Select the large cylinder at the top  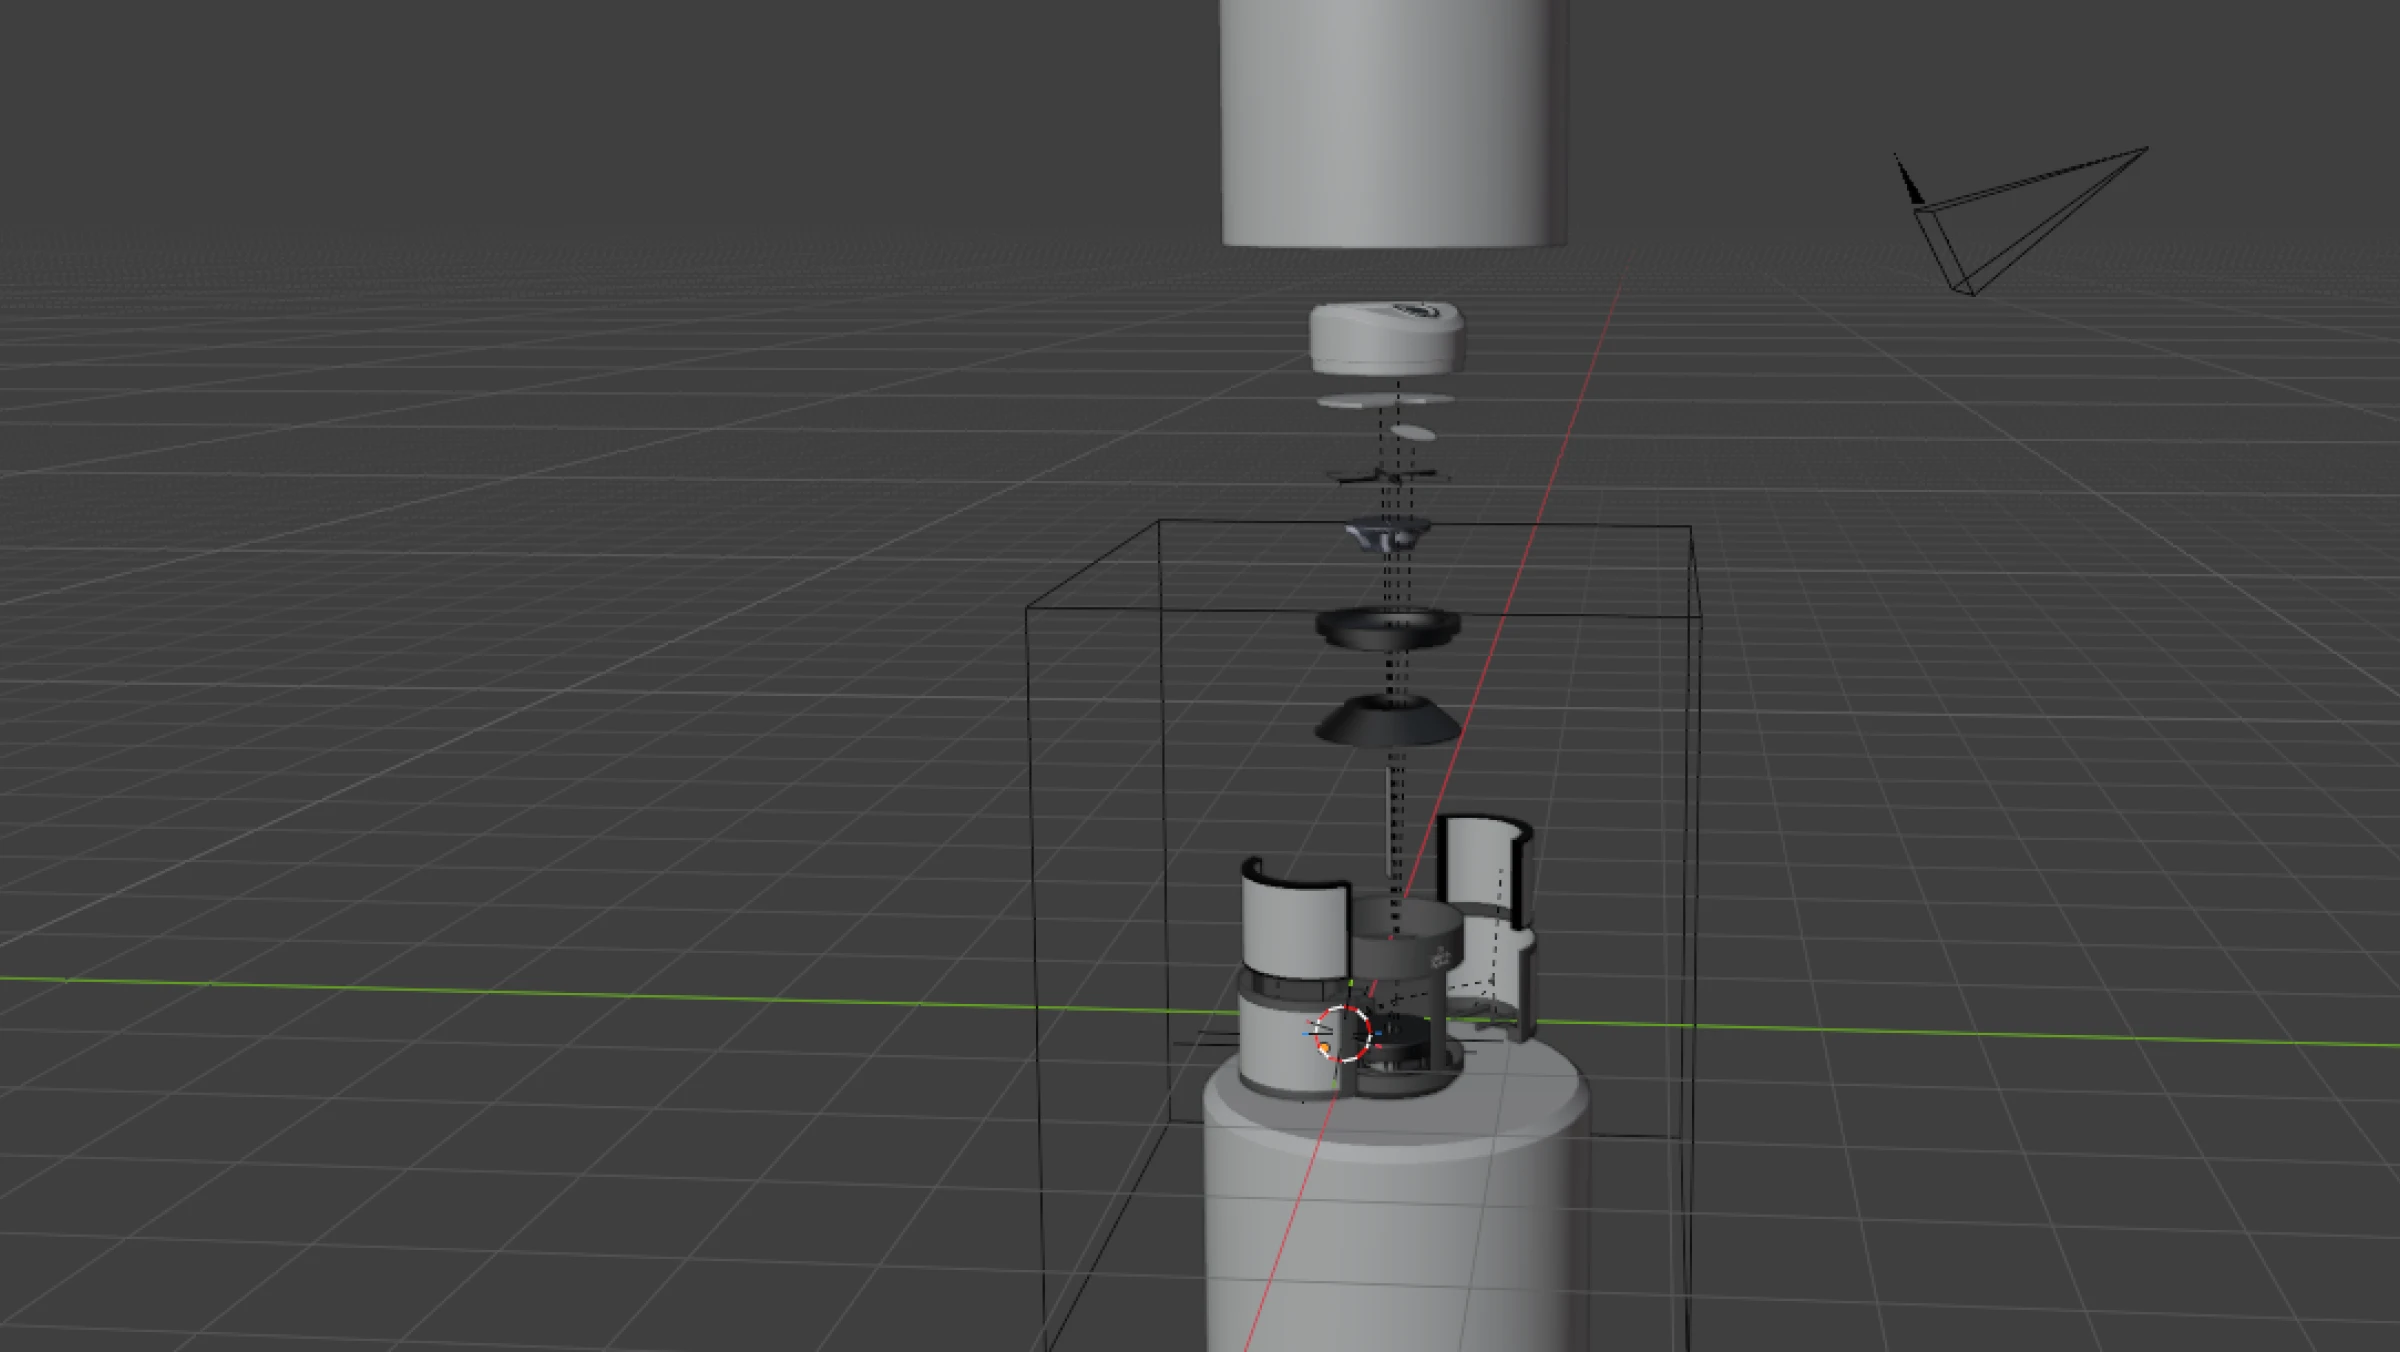pos(1394,123)
